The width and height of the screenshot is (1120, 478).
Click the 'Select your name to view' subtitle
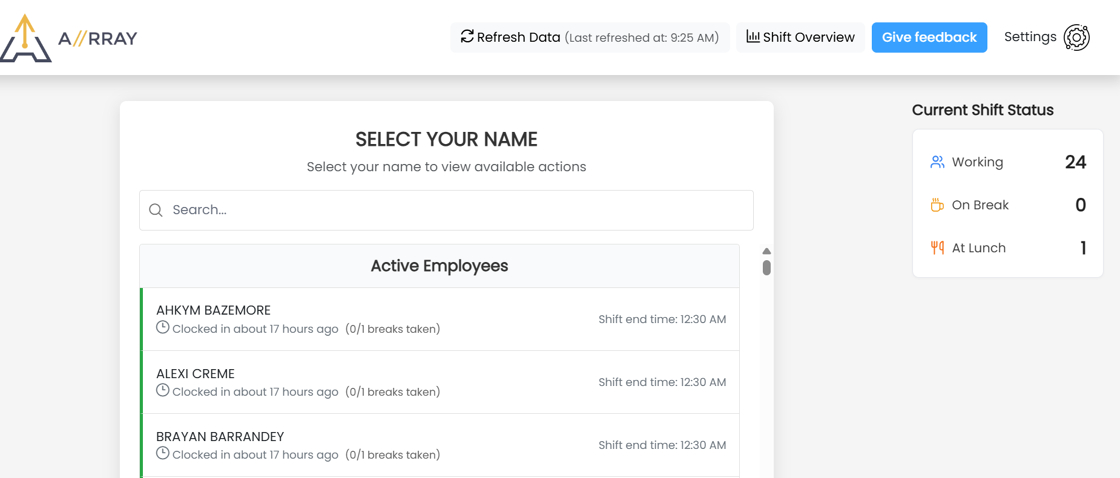[x=446, y=166]
